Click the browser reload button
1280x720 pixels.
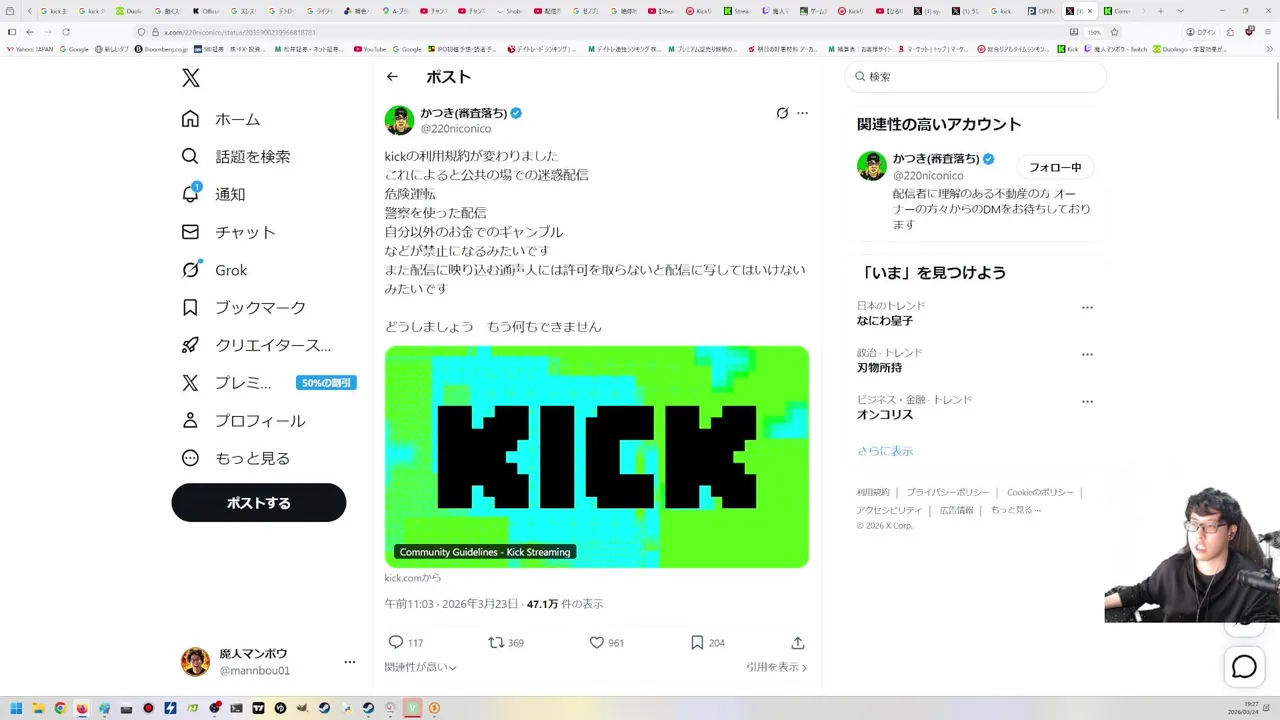point(66,32)
